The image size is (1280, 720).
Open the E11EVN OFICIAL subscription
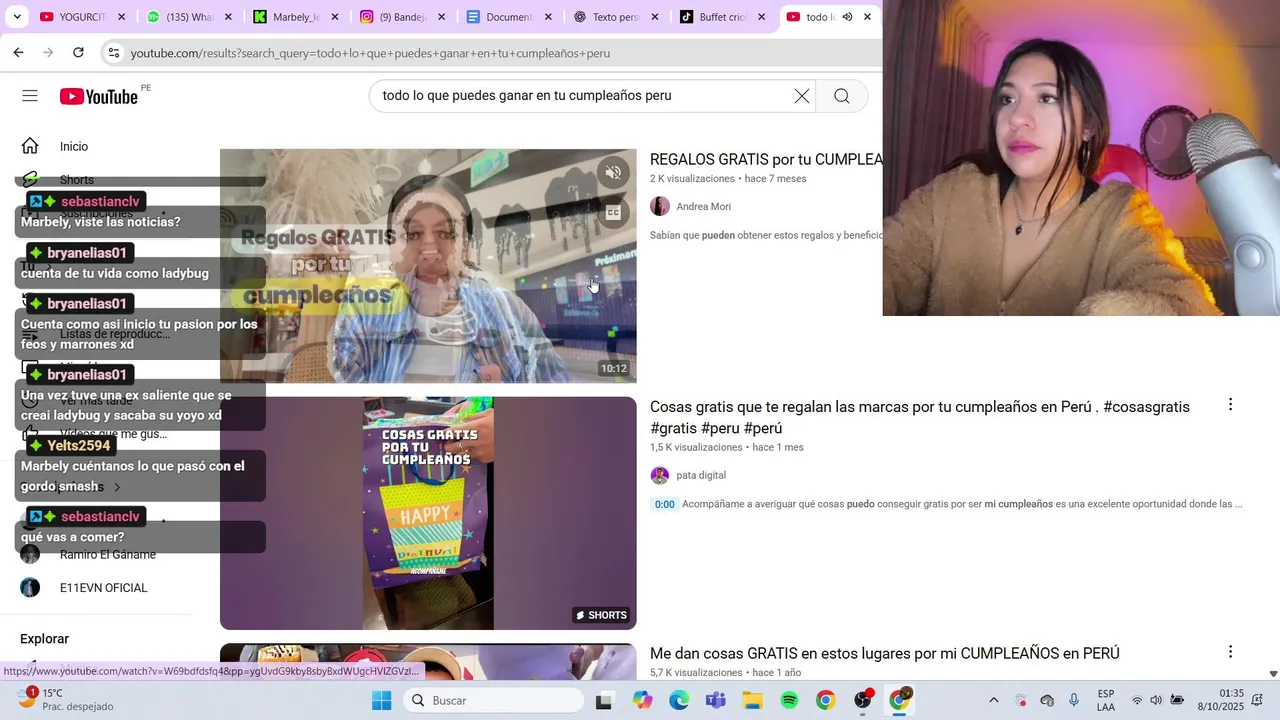[103, 588]
